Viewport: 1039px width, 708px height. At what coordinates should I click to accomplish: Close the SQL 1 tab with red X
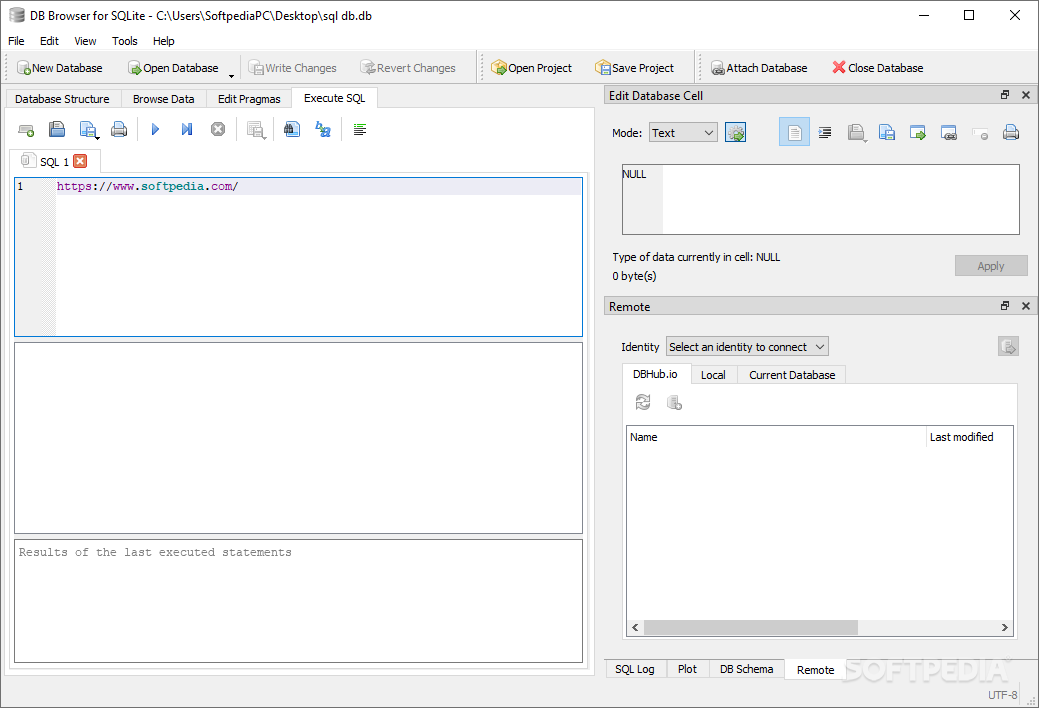80,161
